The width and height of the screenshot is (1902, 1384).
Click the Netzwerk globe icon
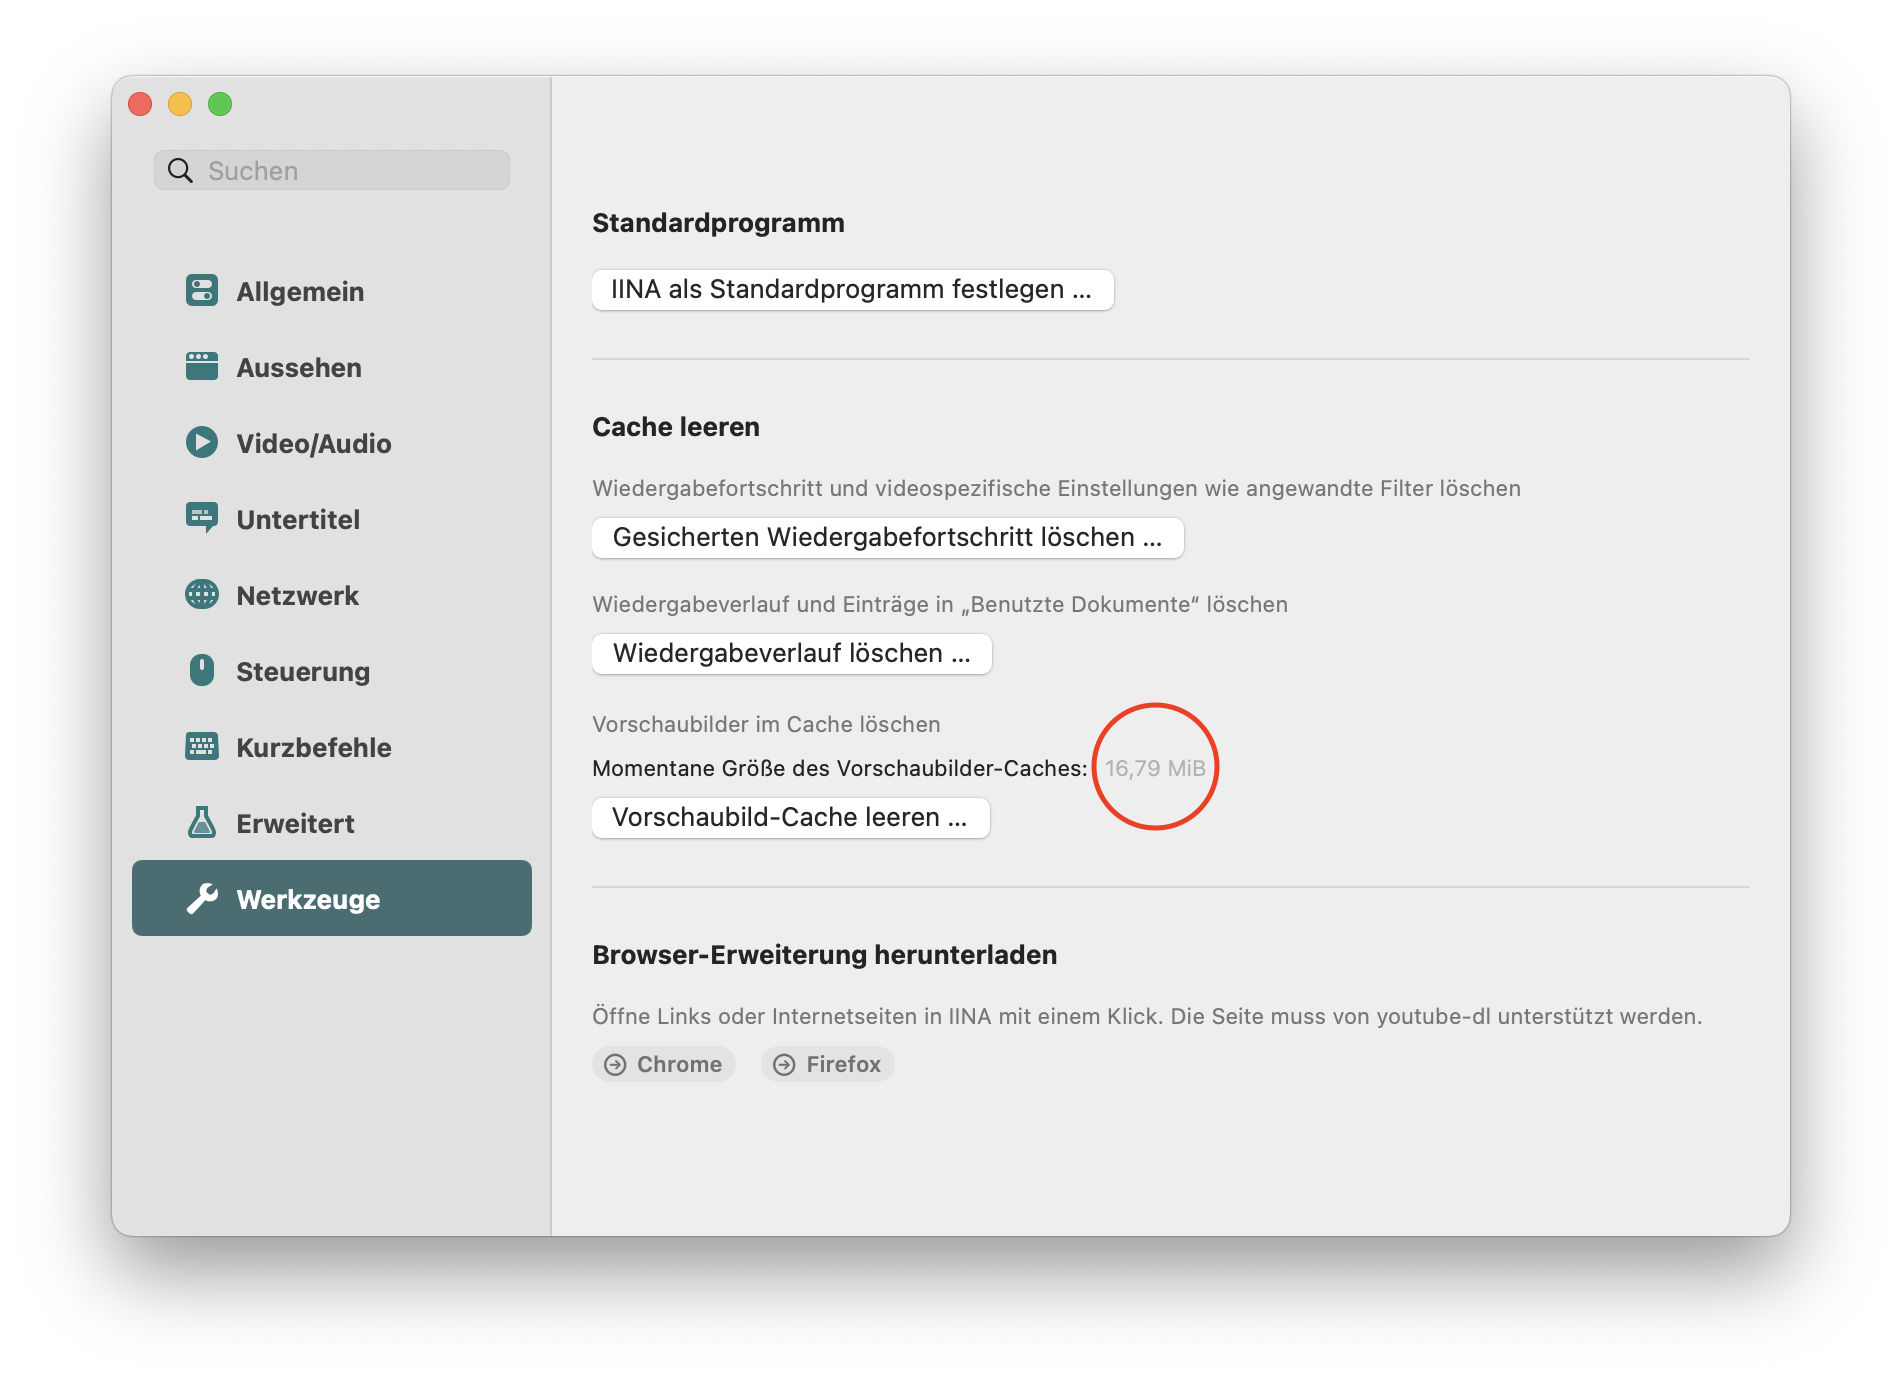click(x=202, y=594)
